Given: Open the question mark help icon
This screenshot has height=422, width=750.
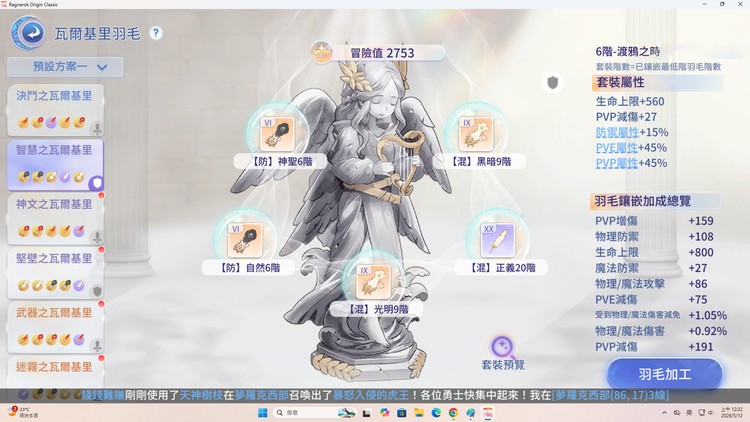Looking at the screenshot, I should click(155, 33).
